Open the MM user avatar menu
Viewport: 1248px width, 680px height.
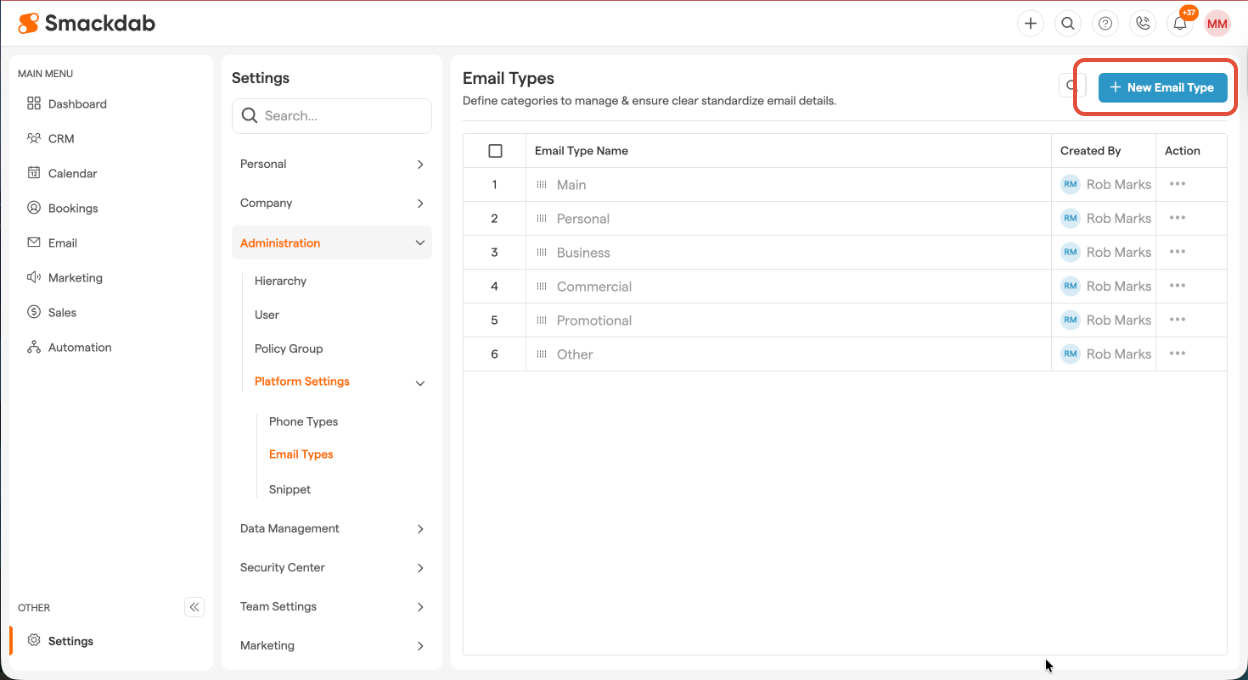pos(1217,24)
